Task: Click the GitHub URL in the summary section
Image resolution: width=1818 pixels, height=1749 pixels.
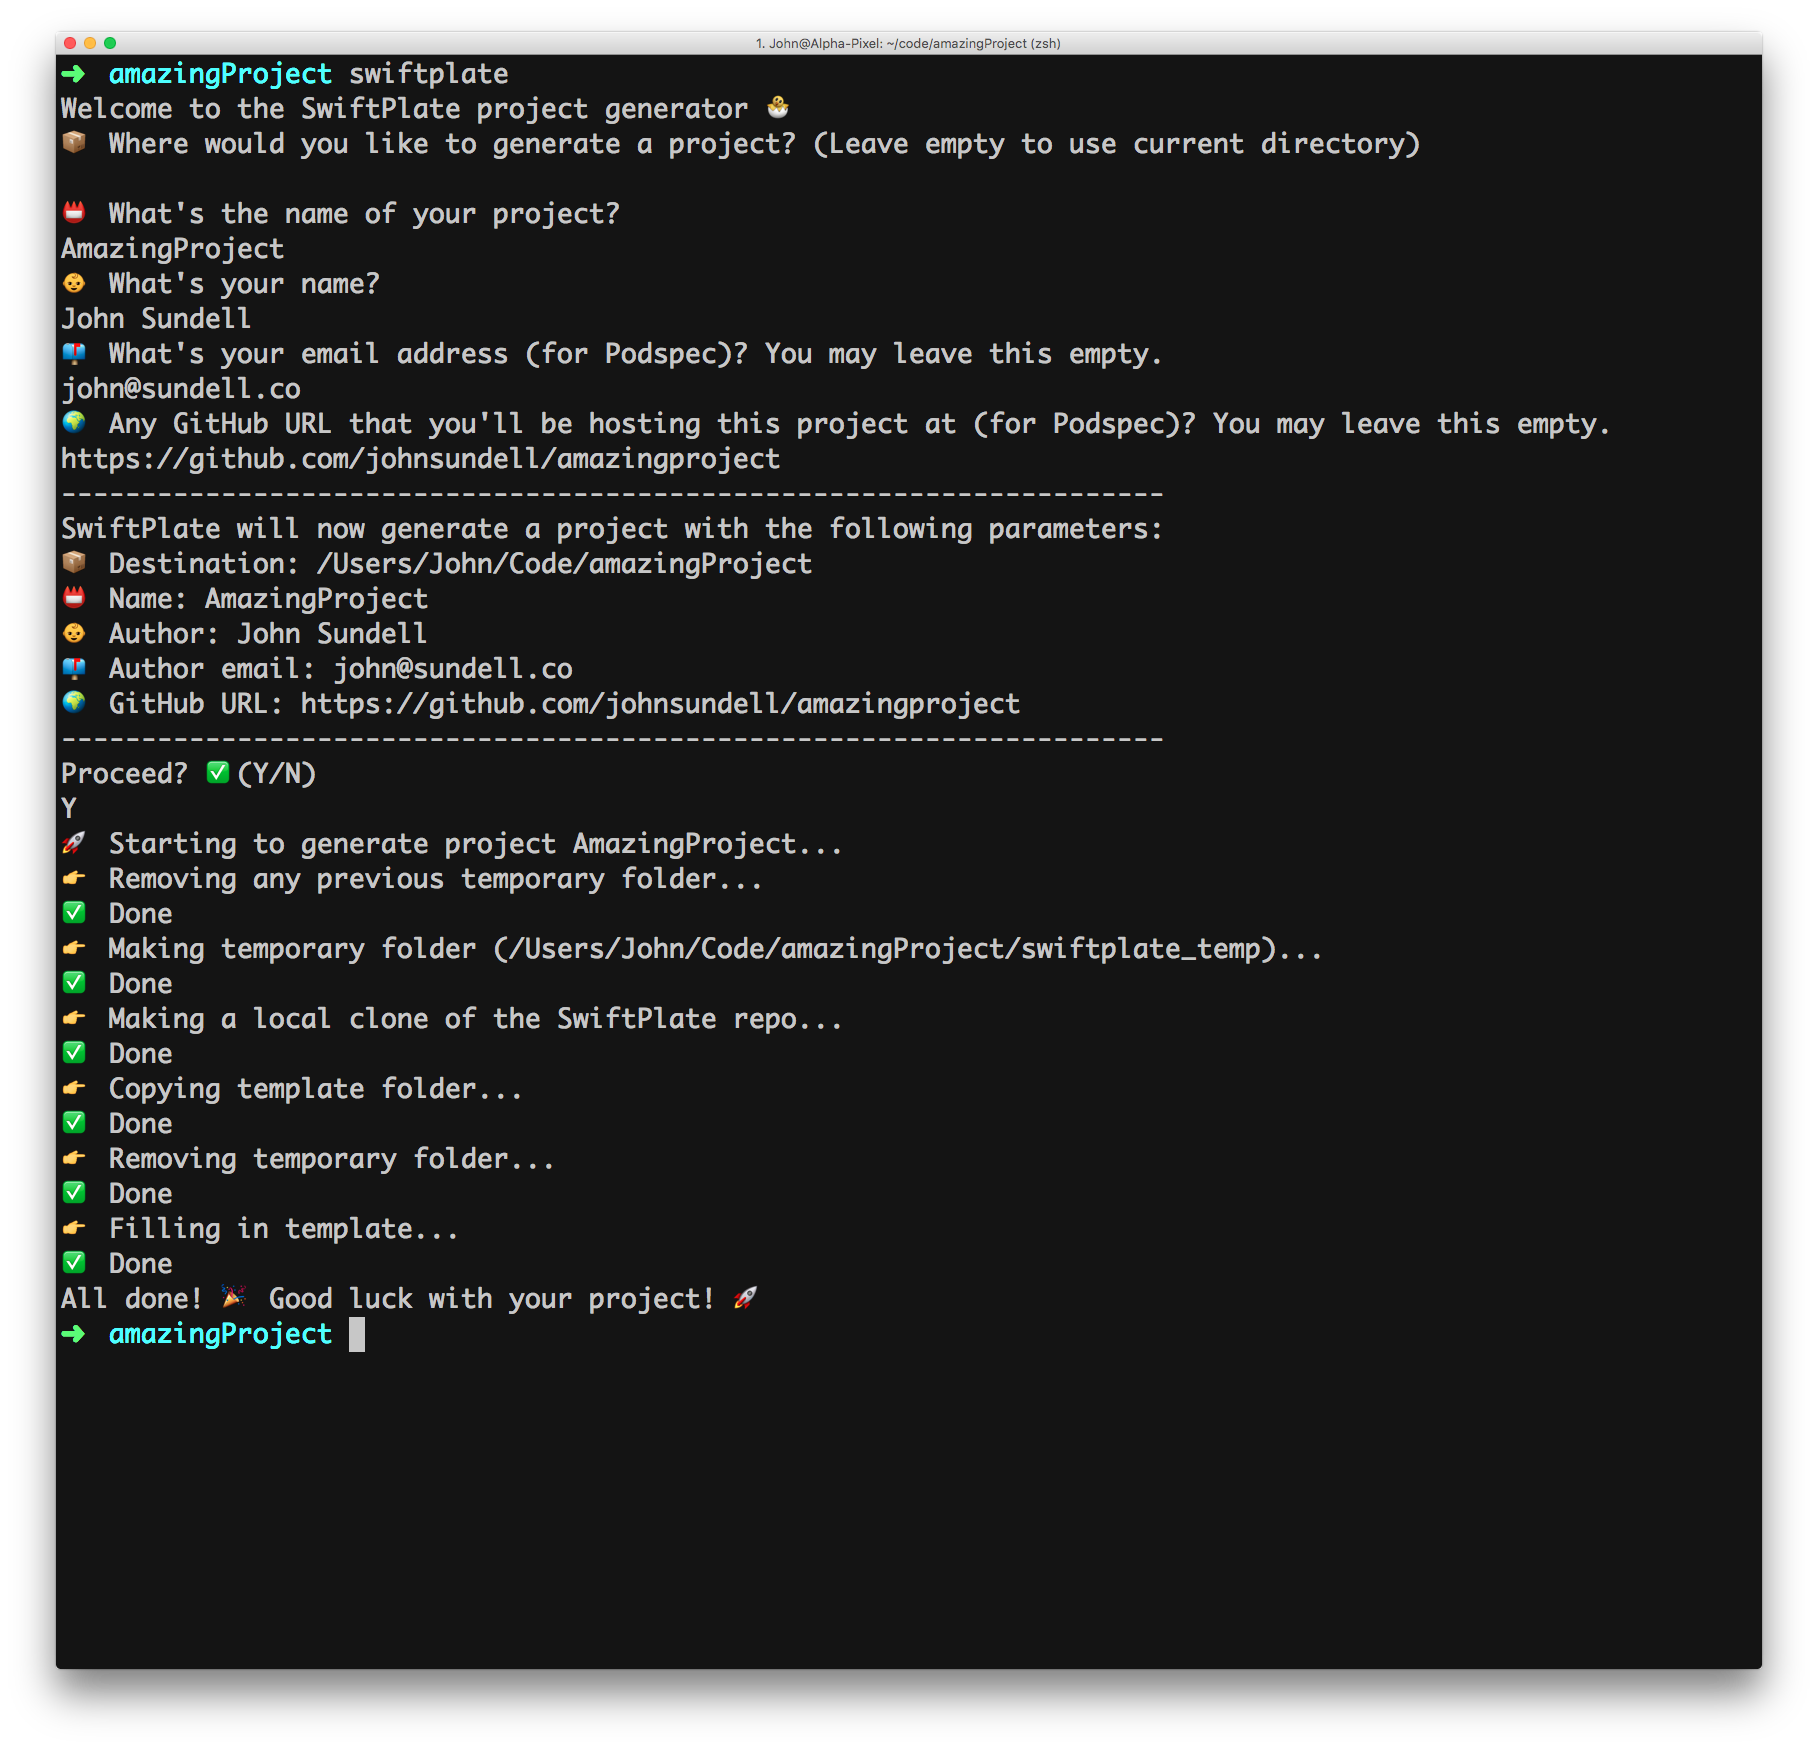Action: (660, 704)
